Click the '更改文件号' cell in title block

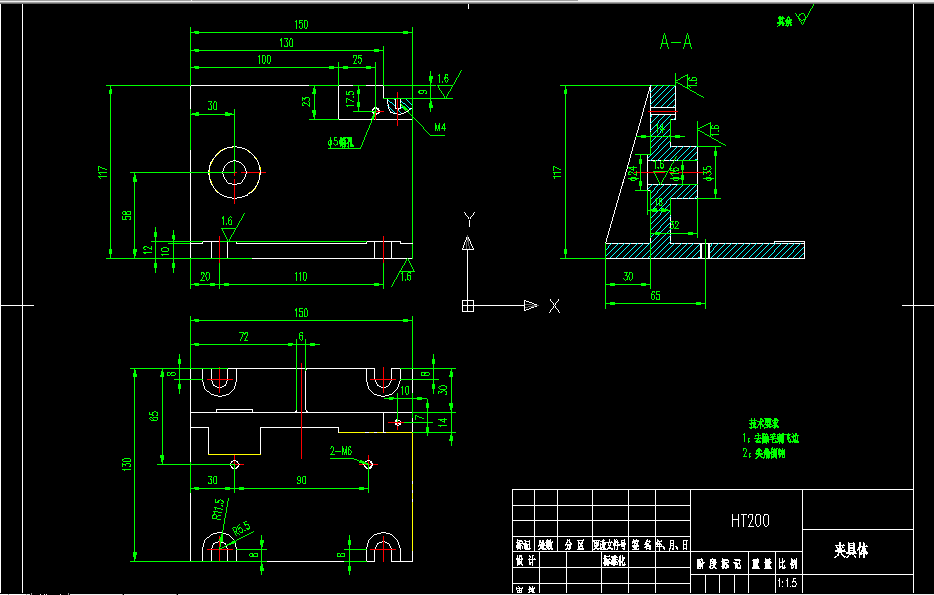click(610, 545)
